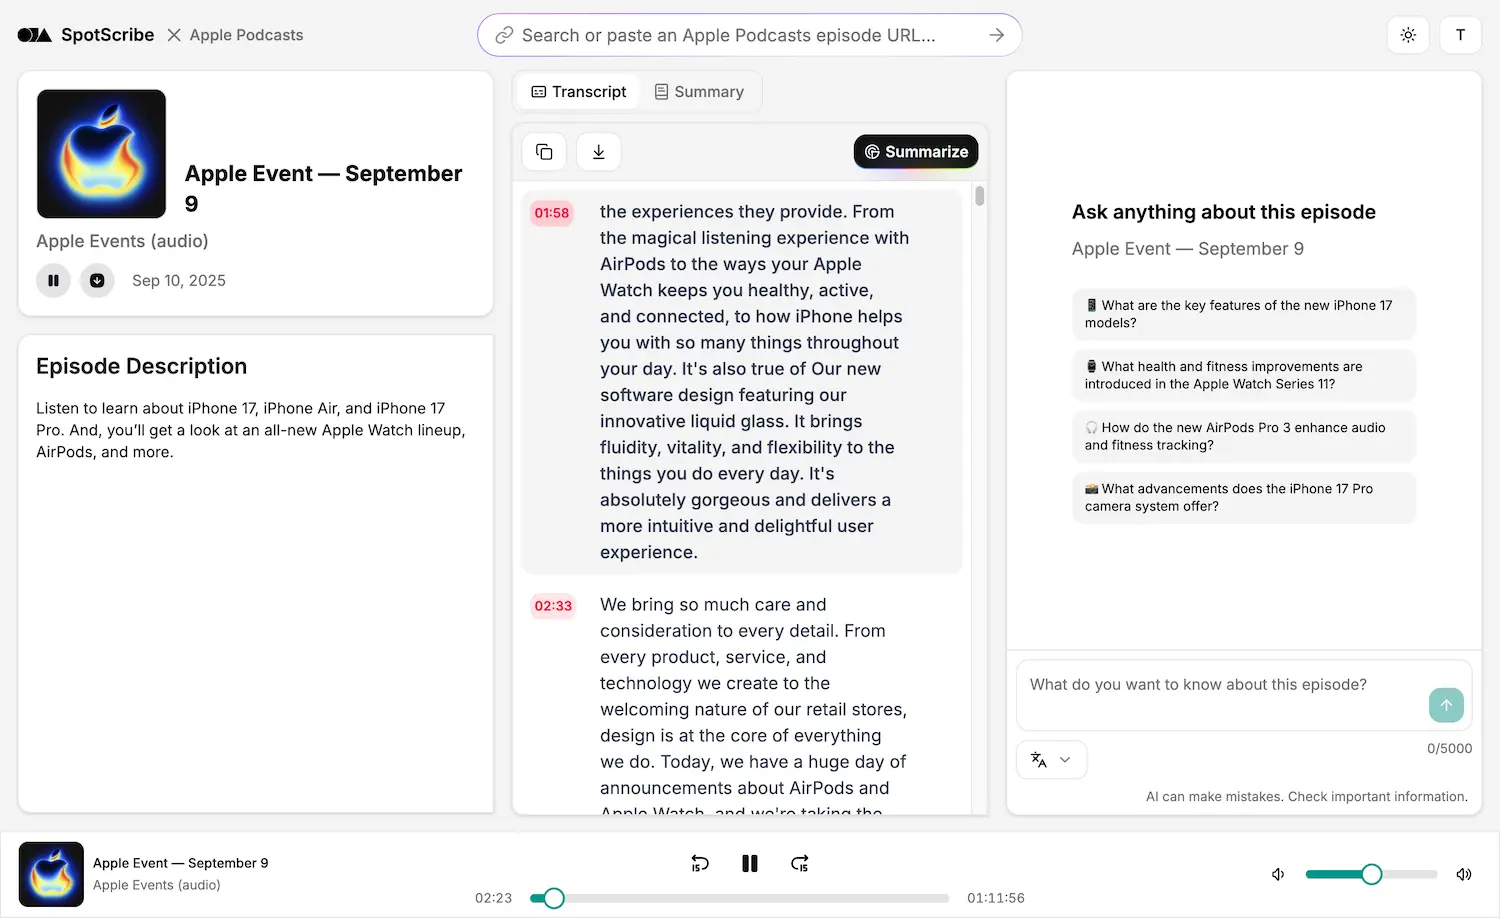Submit the URL with the search bar arrow
This screenshot has width=1500, height=918.
tap(996, 34)
